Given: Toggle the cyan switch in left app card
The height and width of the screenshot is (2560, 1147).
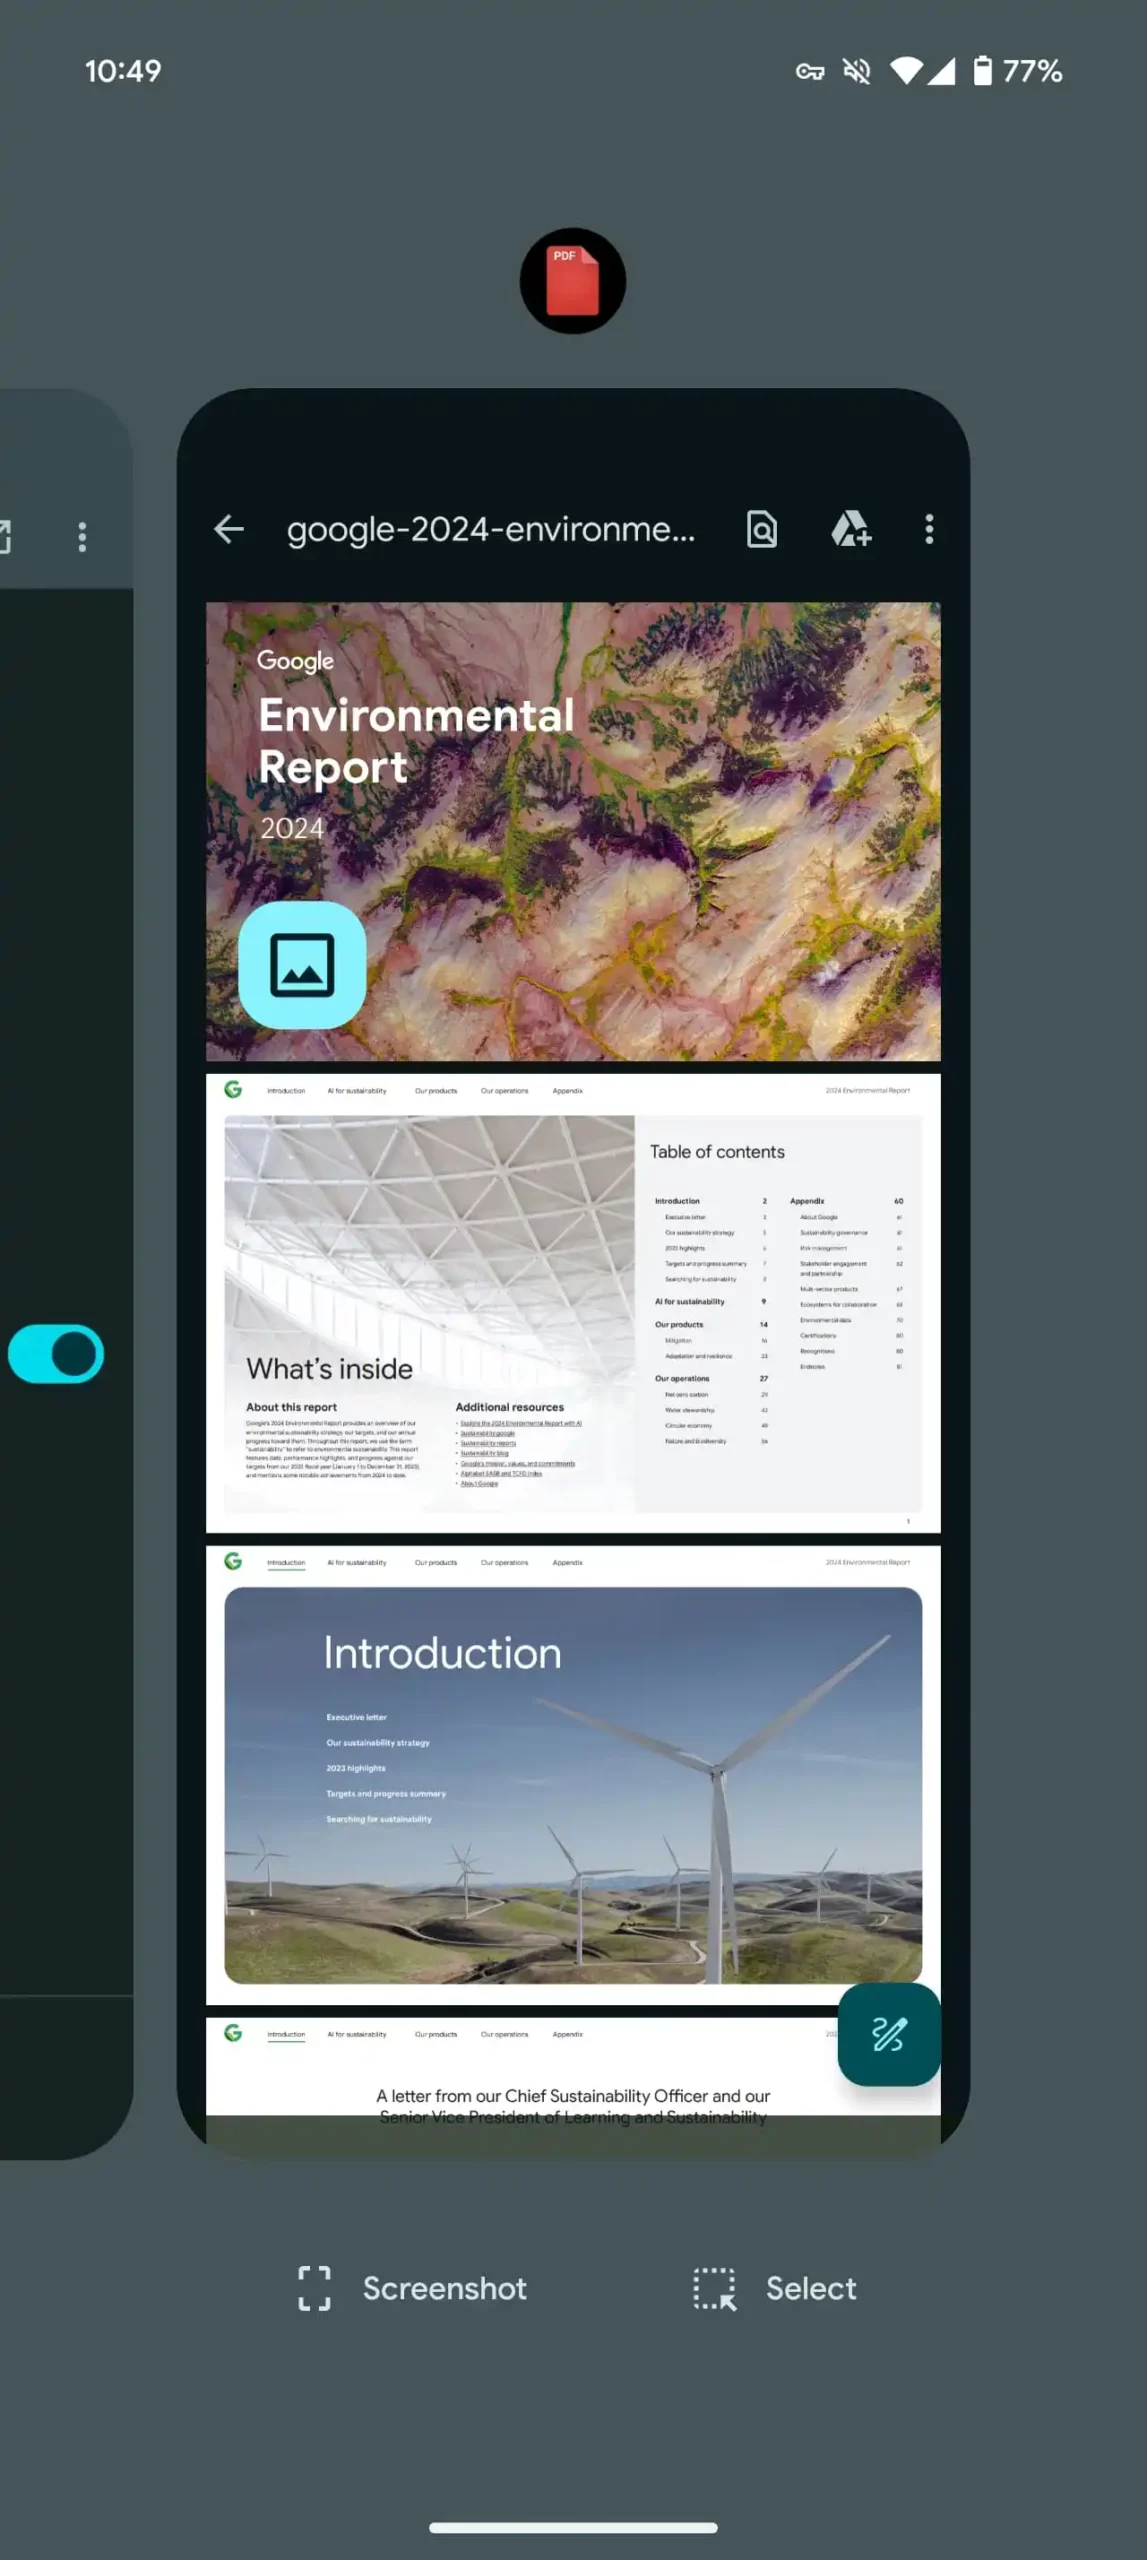Looking at the screenshot, I should coord(56,1354).
